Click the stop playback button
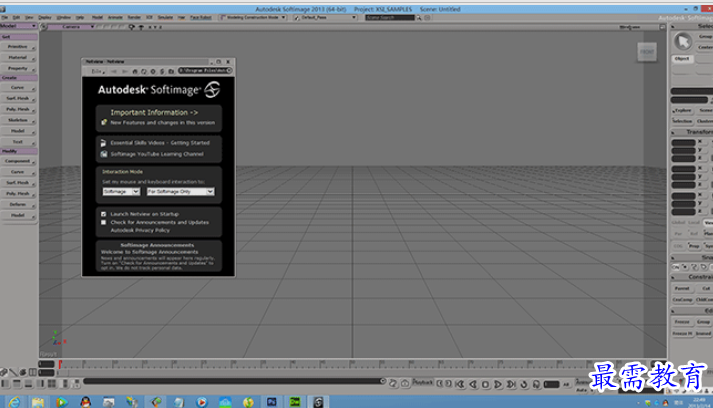Image resolution: width=713 pixels, height=408 pixels. (485, 384)
